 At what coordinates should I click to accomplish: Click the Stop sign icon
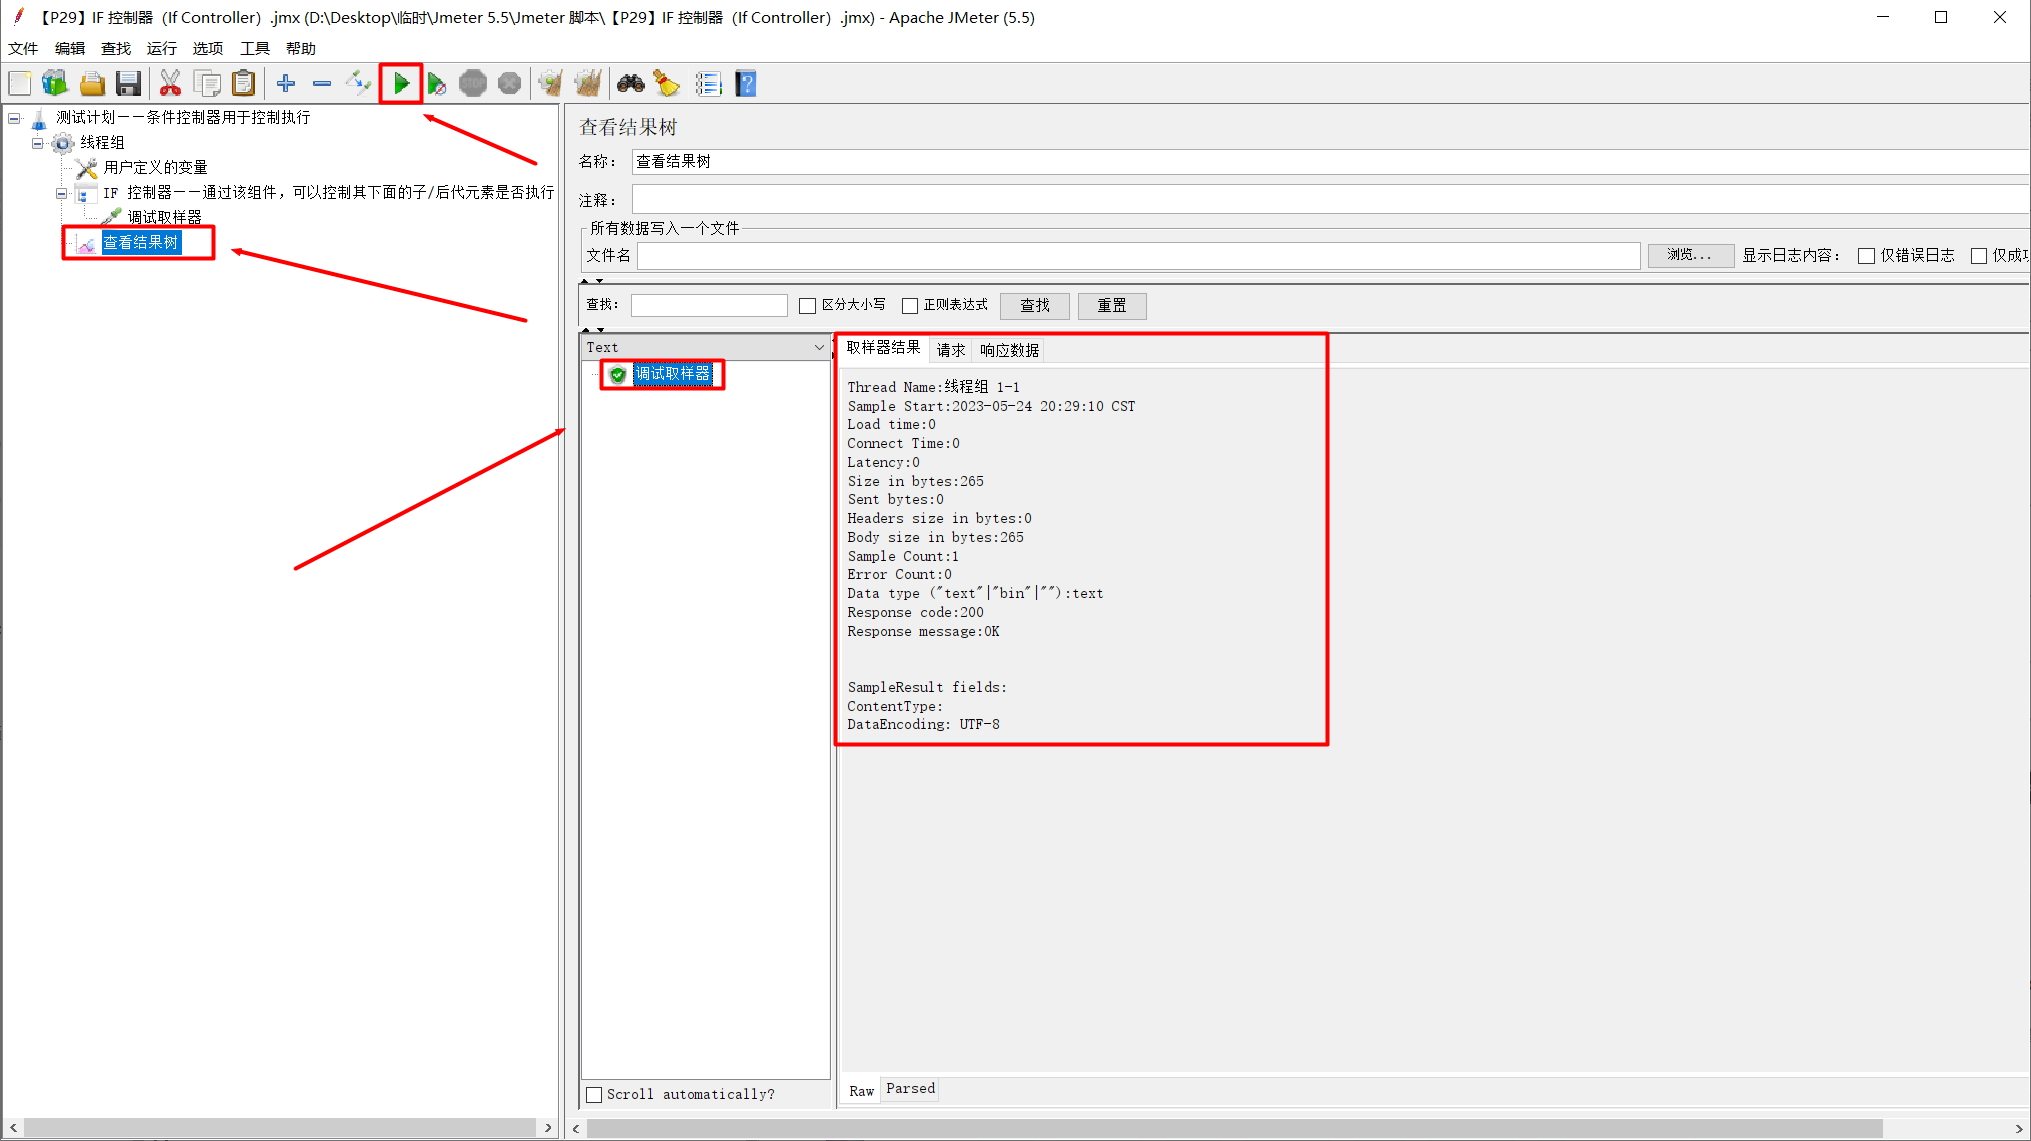coord(473,84)
